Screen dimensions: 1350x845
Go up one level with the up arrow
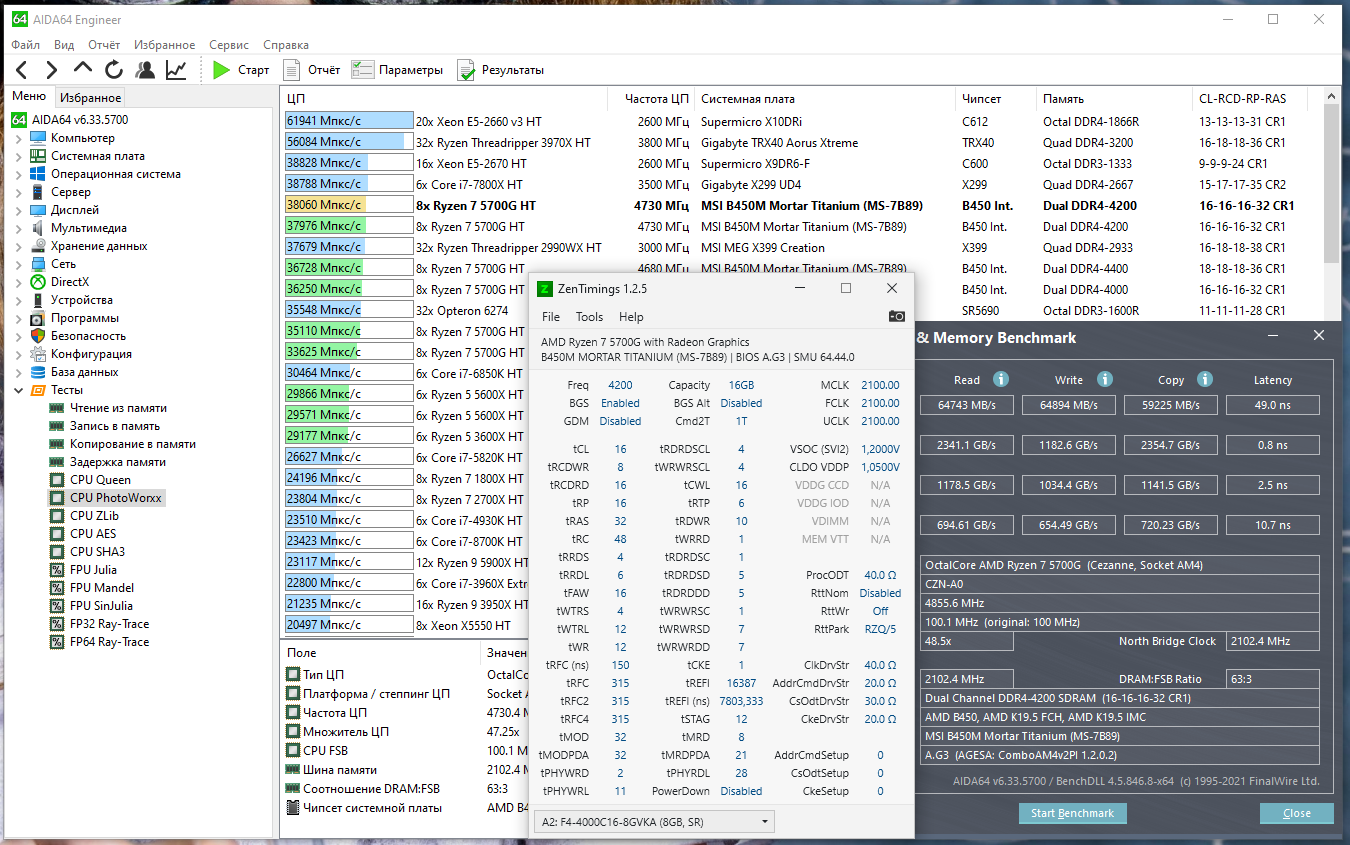(x=83, y=69)
